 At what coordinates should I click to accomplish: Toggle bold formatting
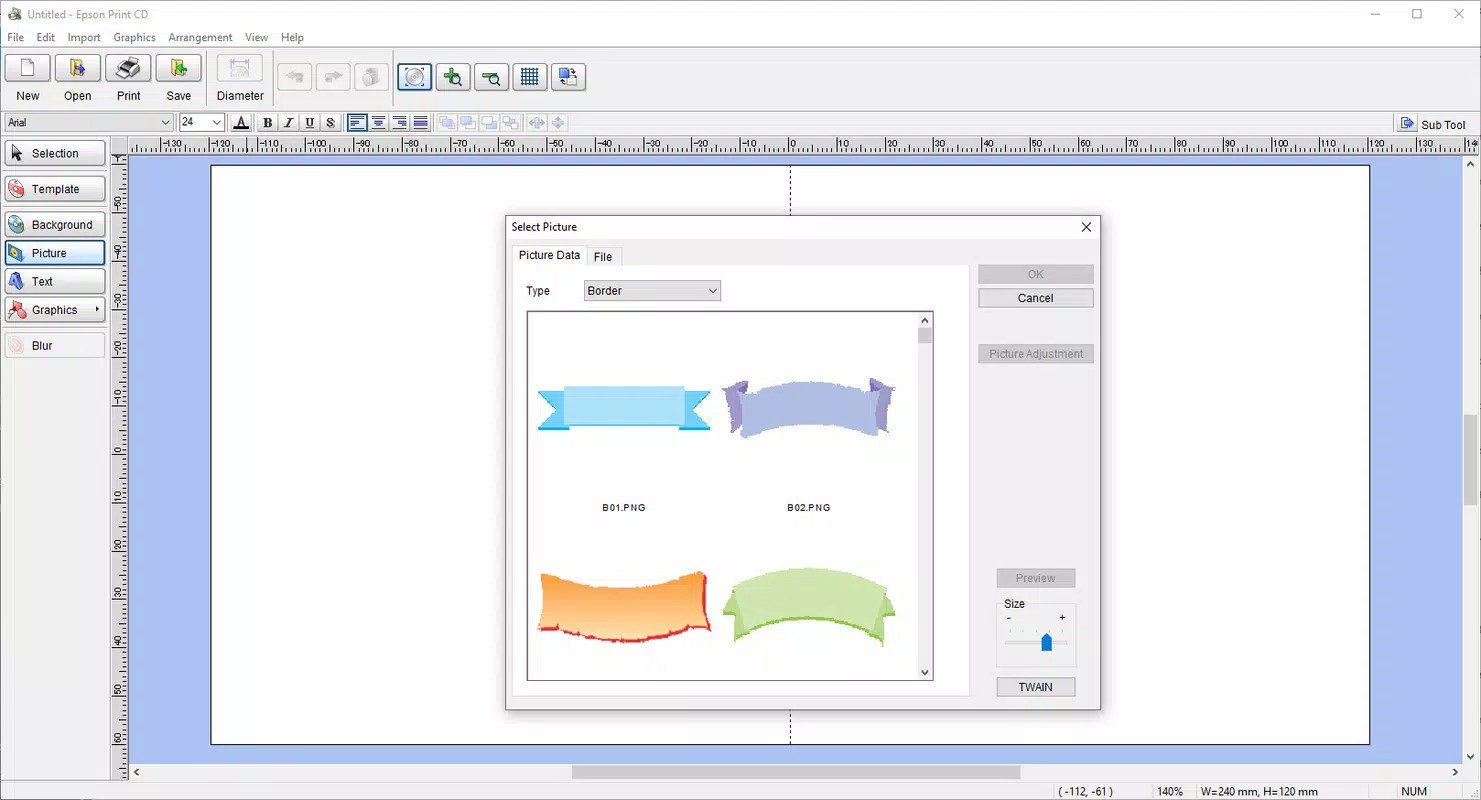[x=268, y=123]
